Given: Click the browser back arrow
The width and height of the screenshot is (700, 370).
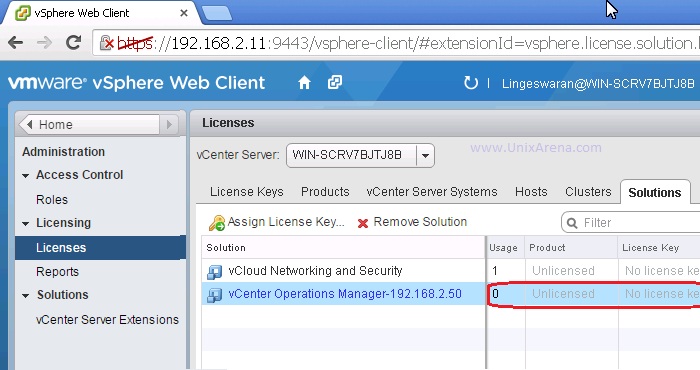Looking at the screenshot, I should pyautogui.click(x=15, y=43).
